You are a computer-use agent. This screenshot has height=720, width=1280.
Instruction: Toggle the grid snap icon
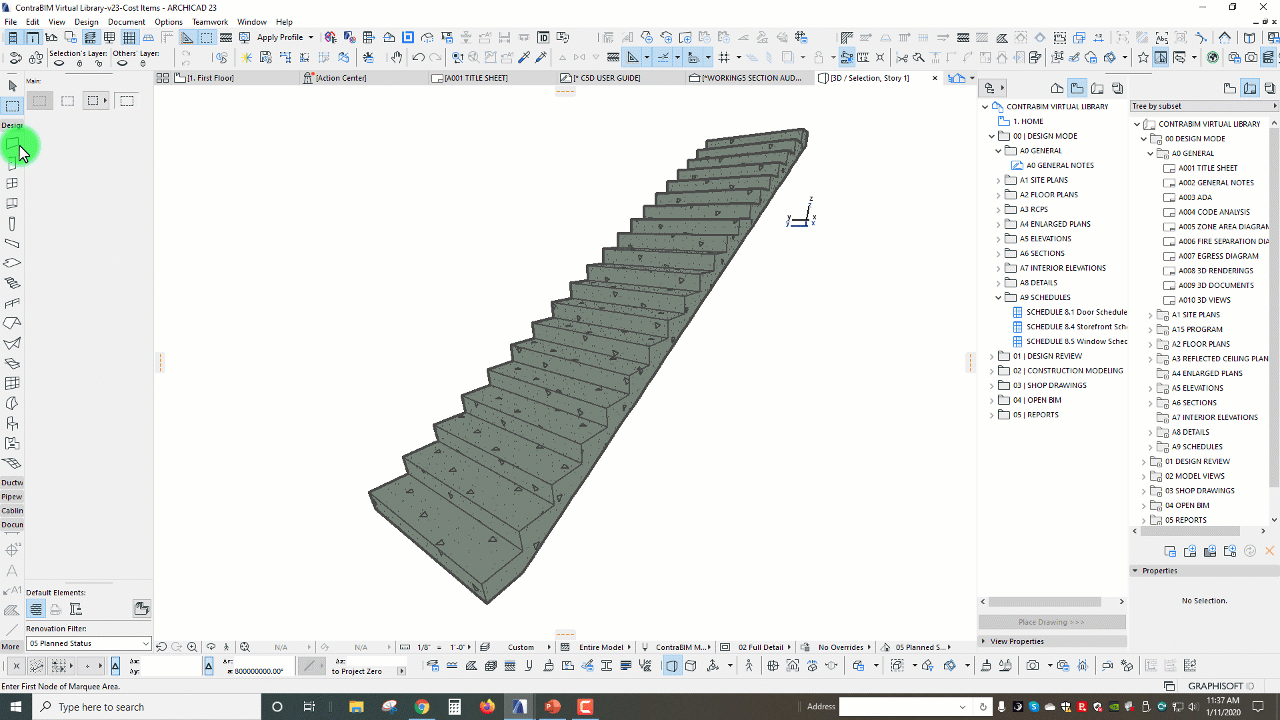724,58
